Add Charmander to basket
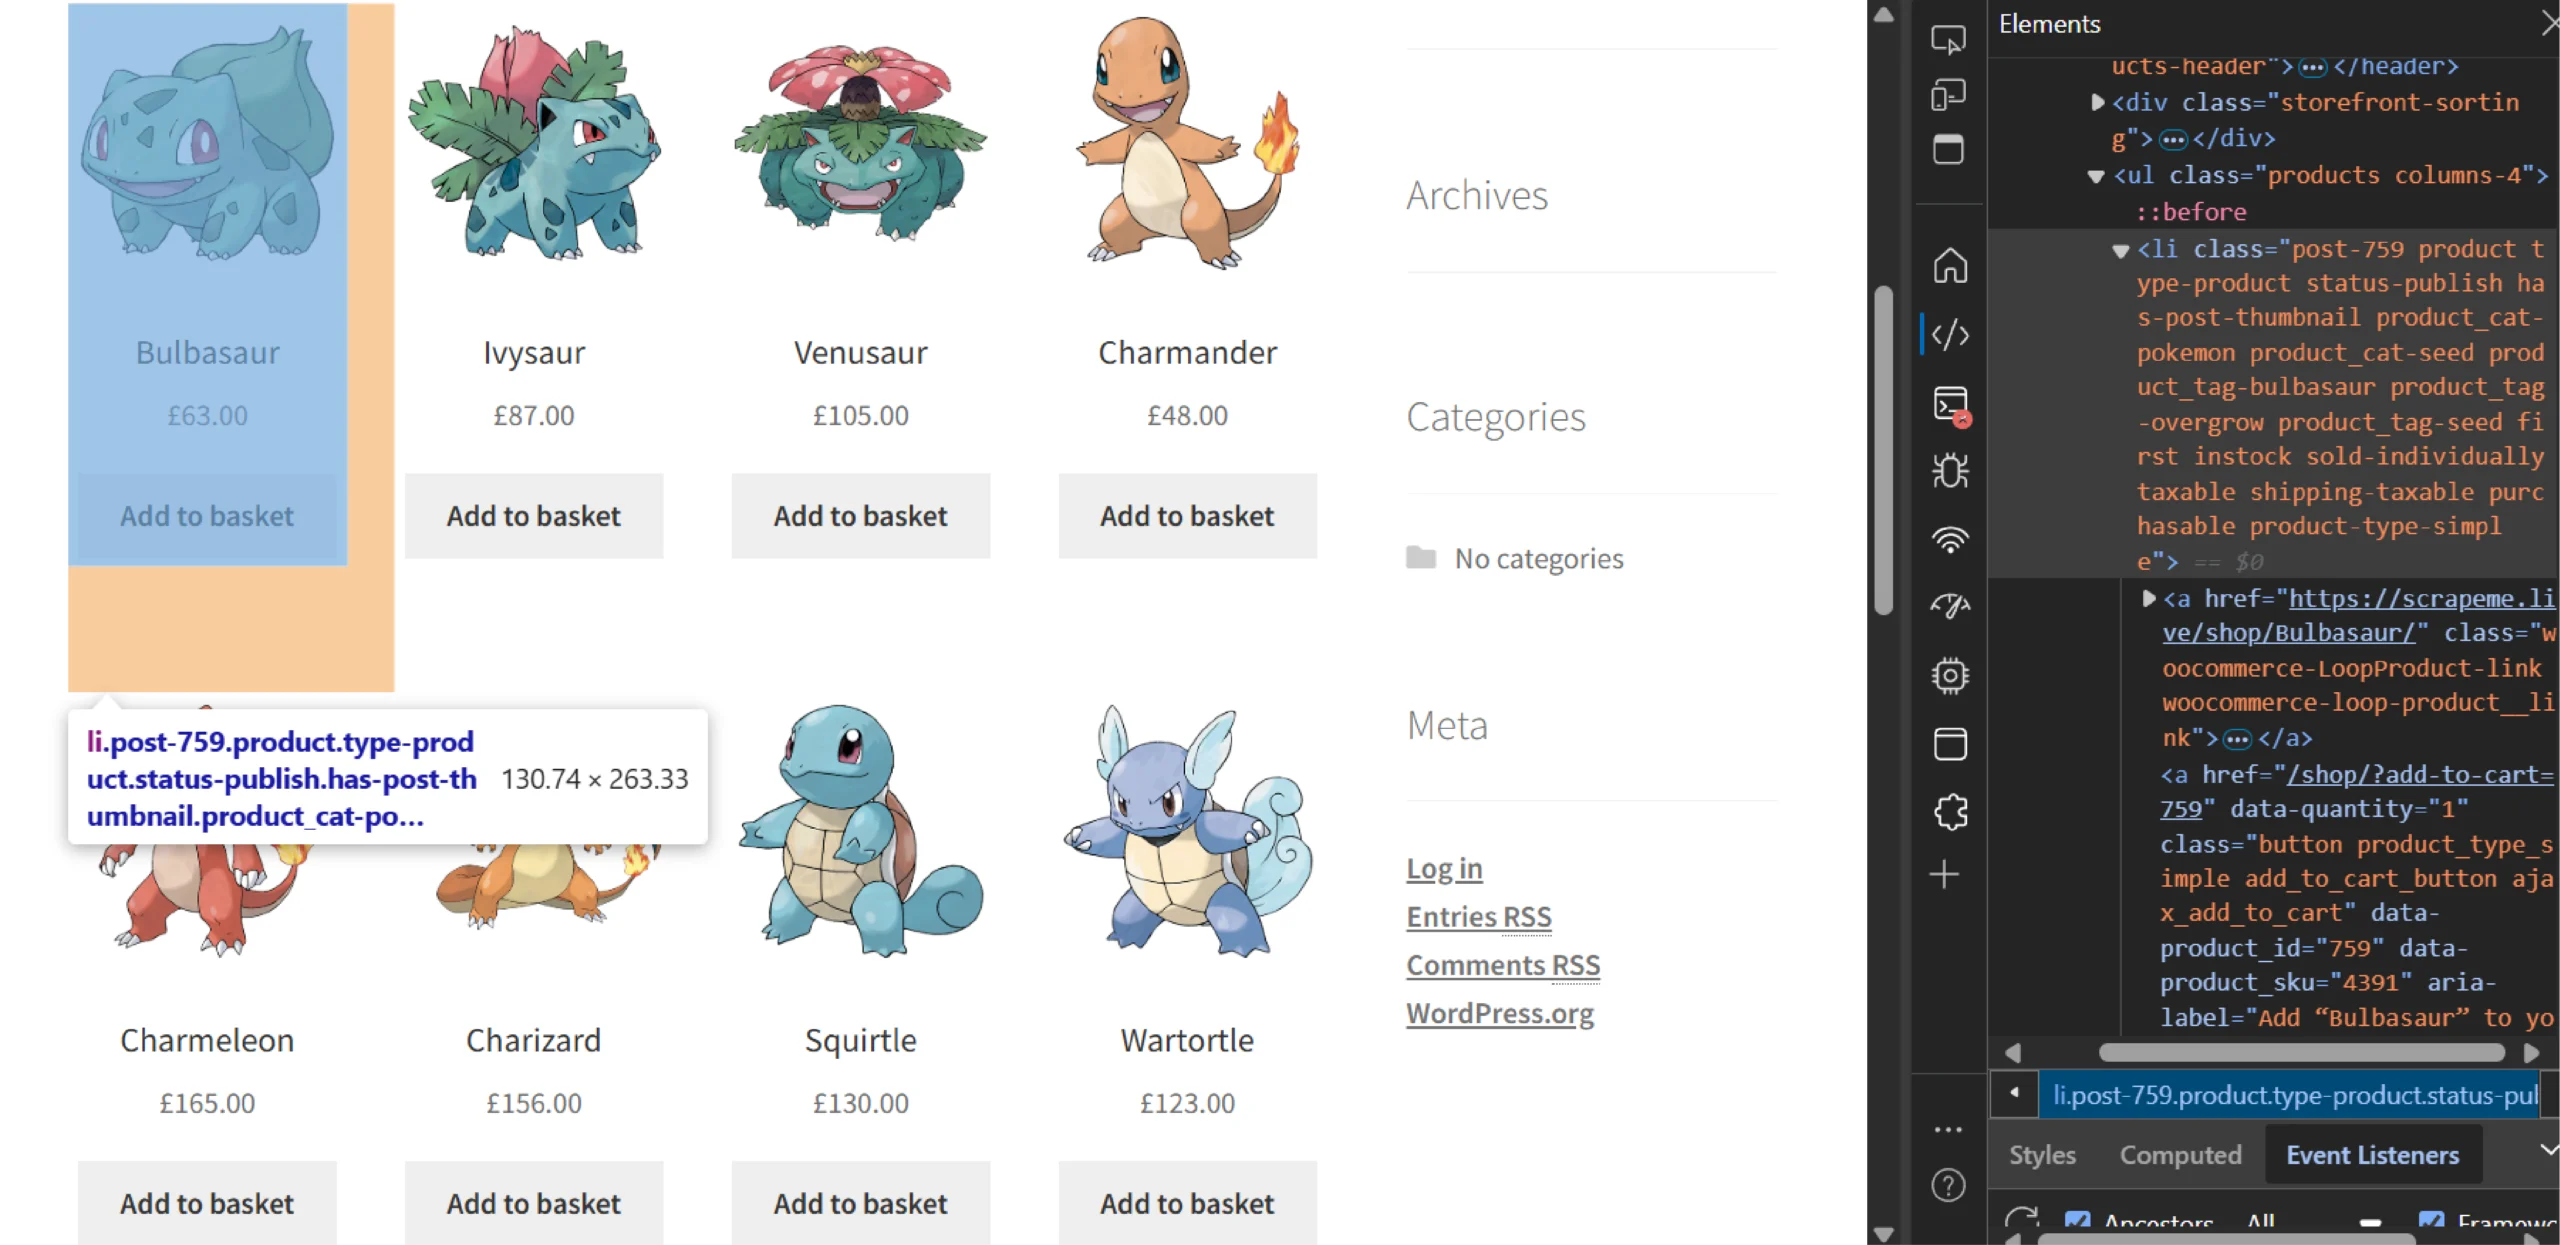This screenshot has width=2560, height=1245. coord(1187,516)
